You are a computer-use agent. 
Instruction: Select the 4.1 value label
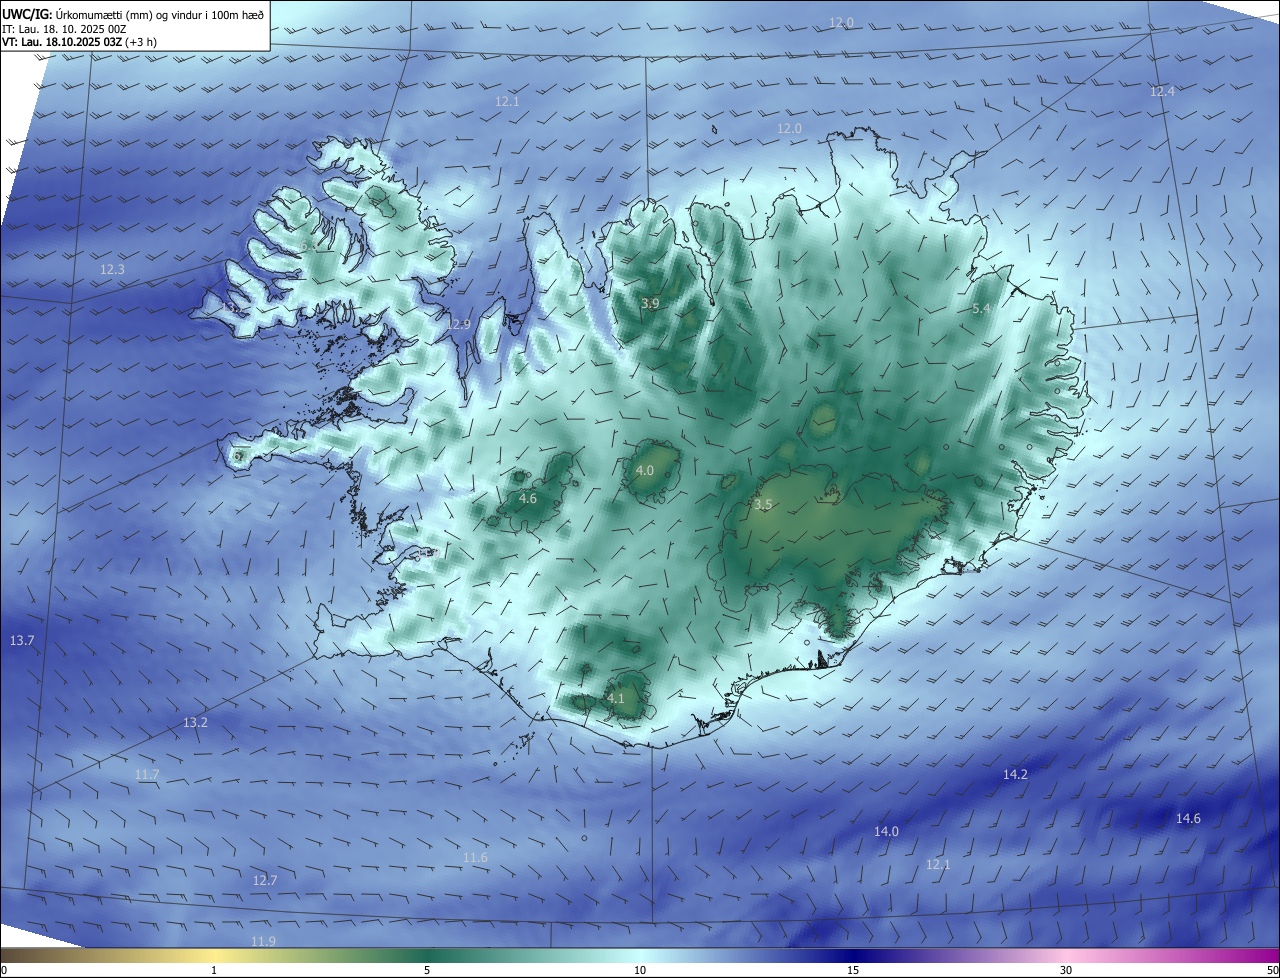(x=616, y=698)
